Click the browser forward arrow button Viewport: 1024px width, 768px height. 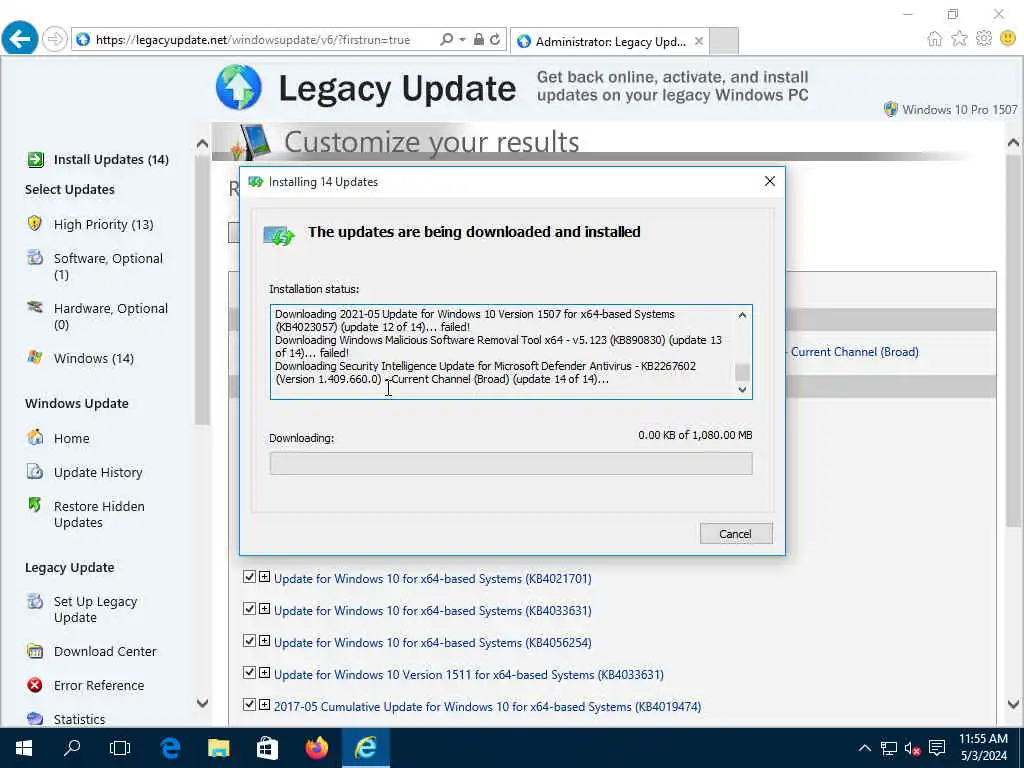[55, 39]
